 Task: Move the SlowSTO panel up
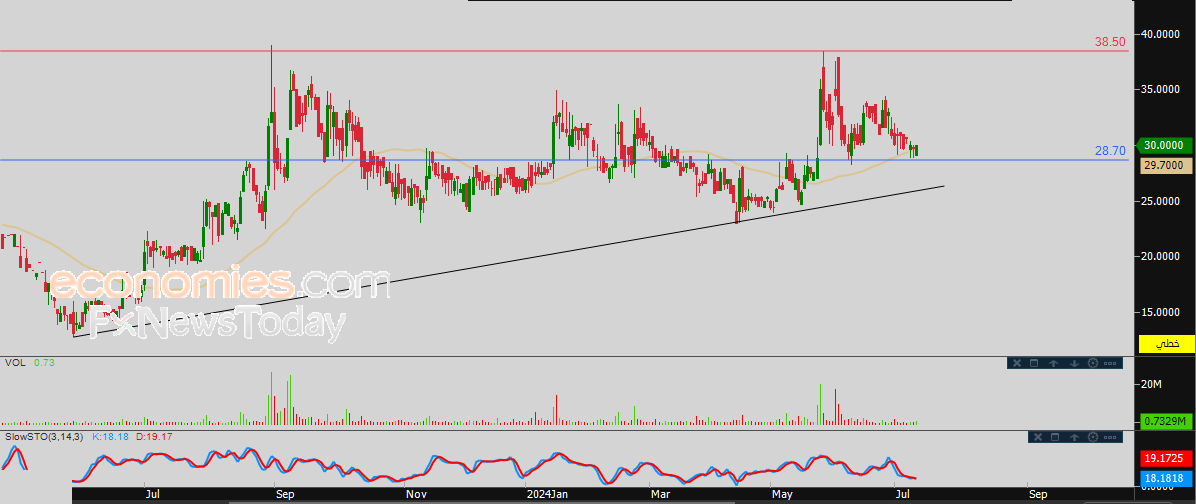(1074, 437)
